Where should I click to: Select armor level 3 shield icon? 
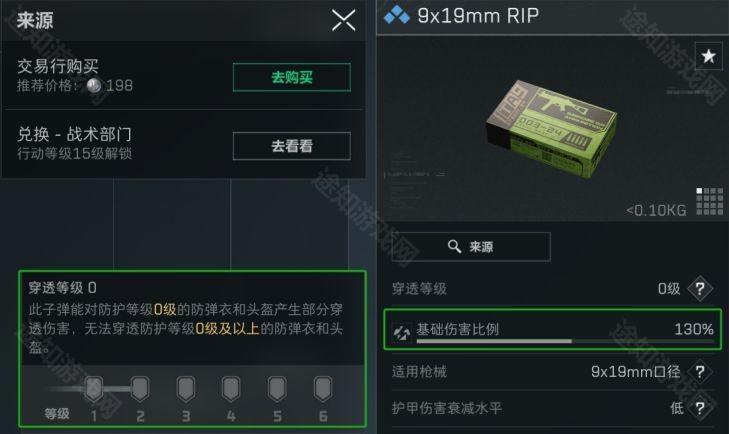pos(186,389)
